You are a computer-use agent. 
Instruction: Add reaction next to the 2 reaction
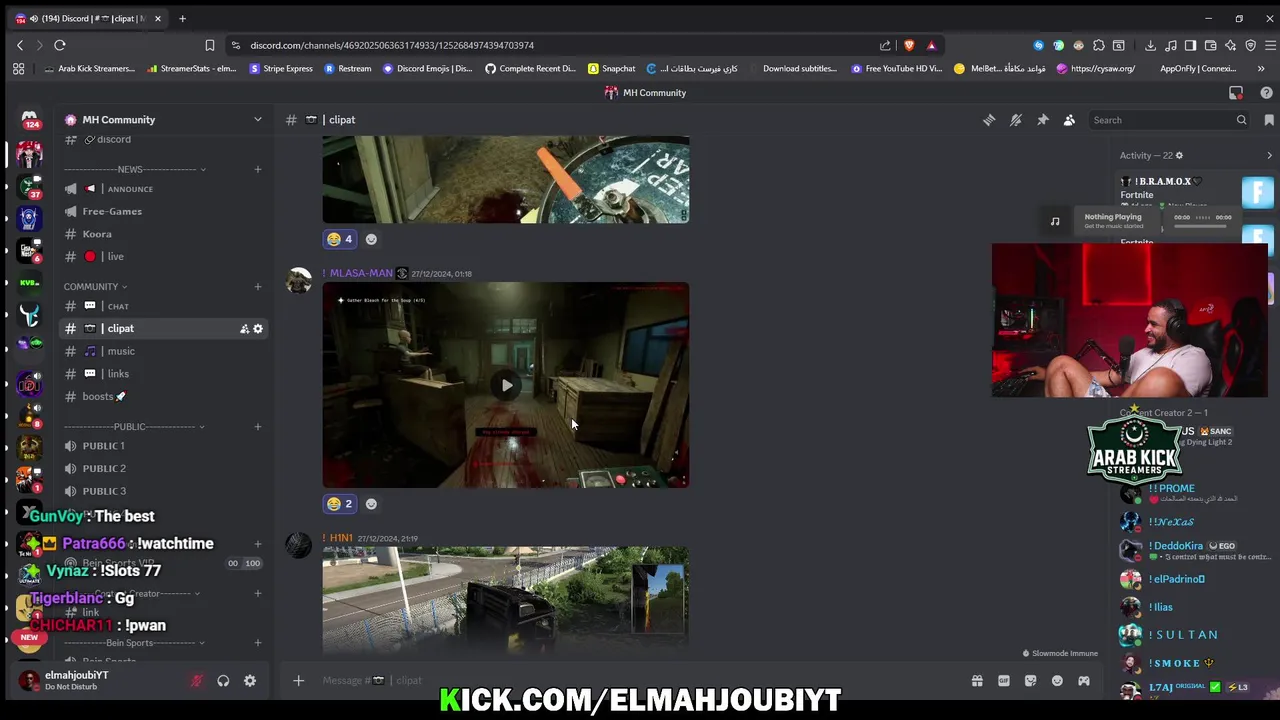point(371,504)
